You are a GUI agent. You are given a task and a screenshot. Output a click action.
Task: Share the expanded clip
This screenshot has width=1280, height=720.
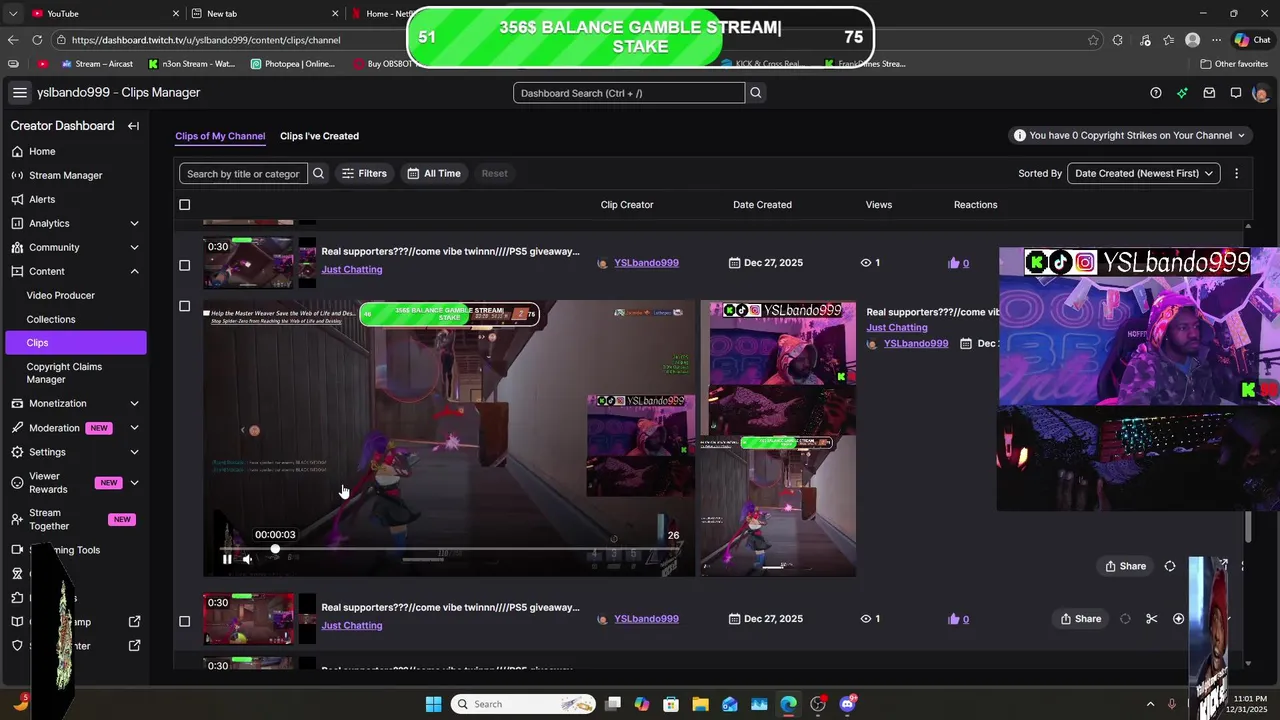(x=1125, y=566)
